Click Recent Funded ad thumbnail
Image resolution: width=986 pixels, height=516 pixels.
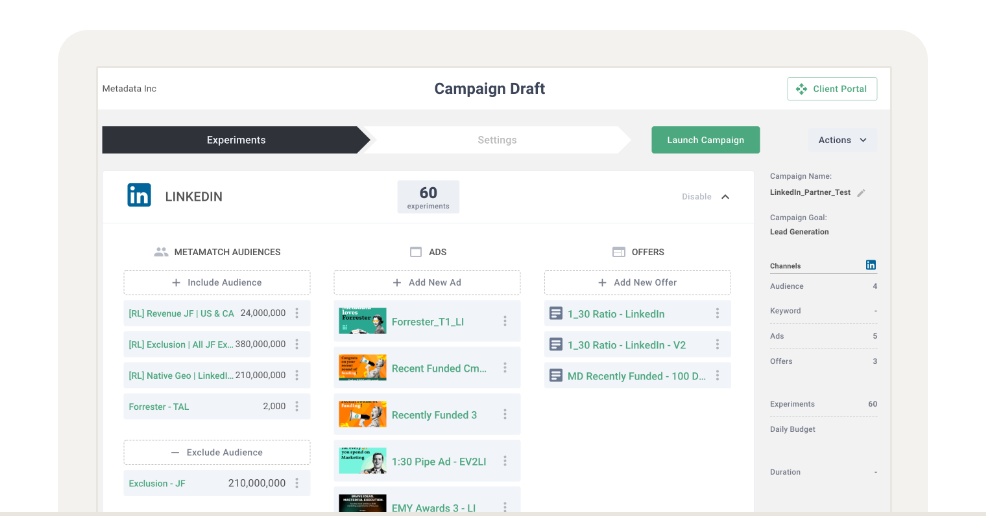tap(363, 368)
